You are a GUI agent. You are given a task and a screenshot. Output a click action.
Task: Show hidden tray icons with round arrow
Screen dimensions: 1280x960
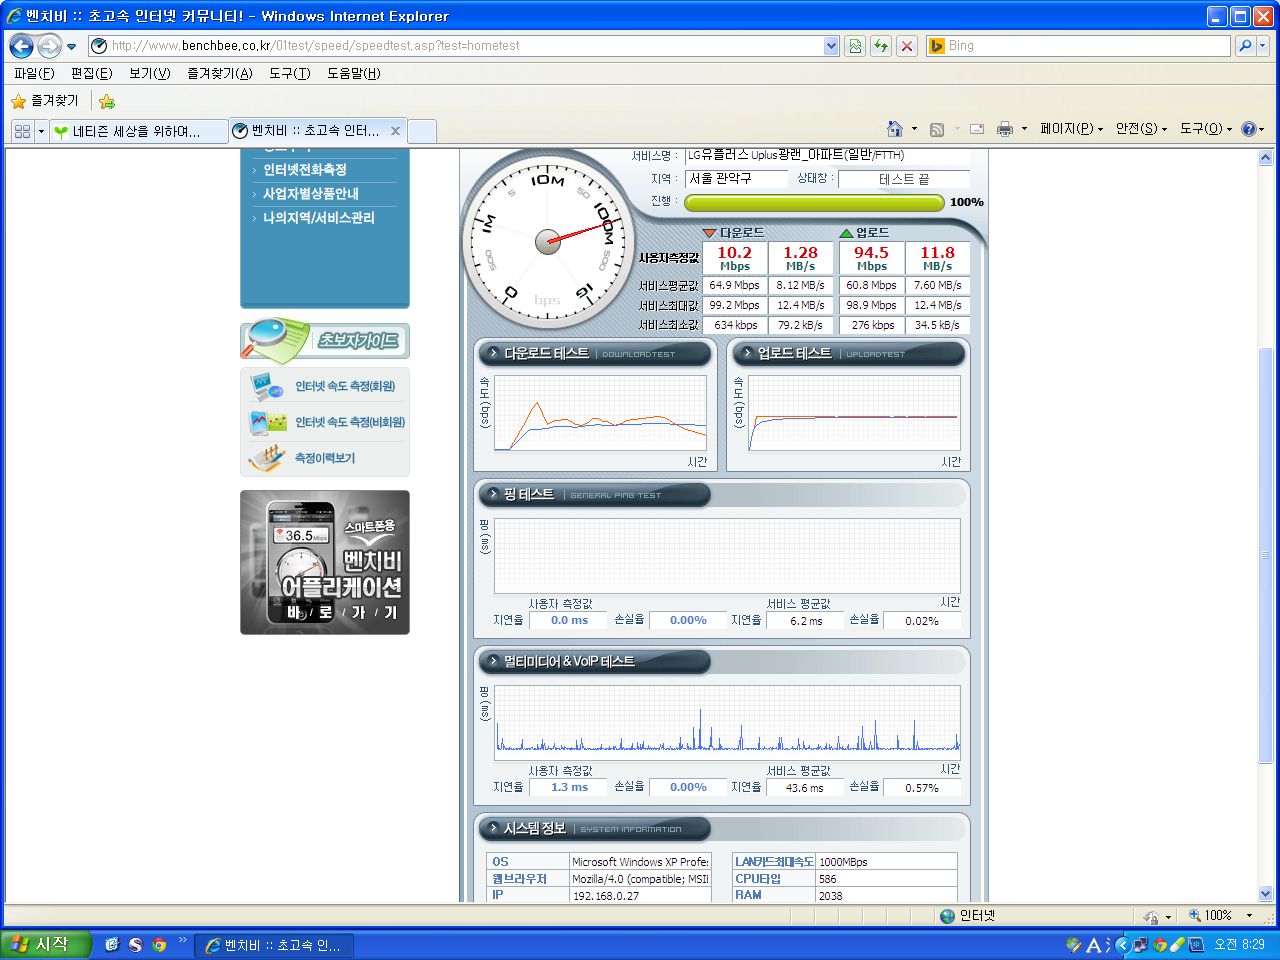(1121, 945)
